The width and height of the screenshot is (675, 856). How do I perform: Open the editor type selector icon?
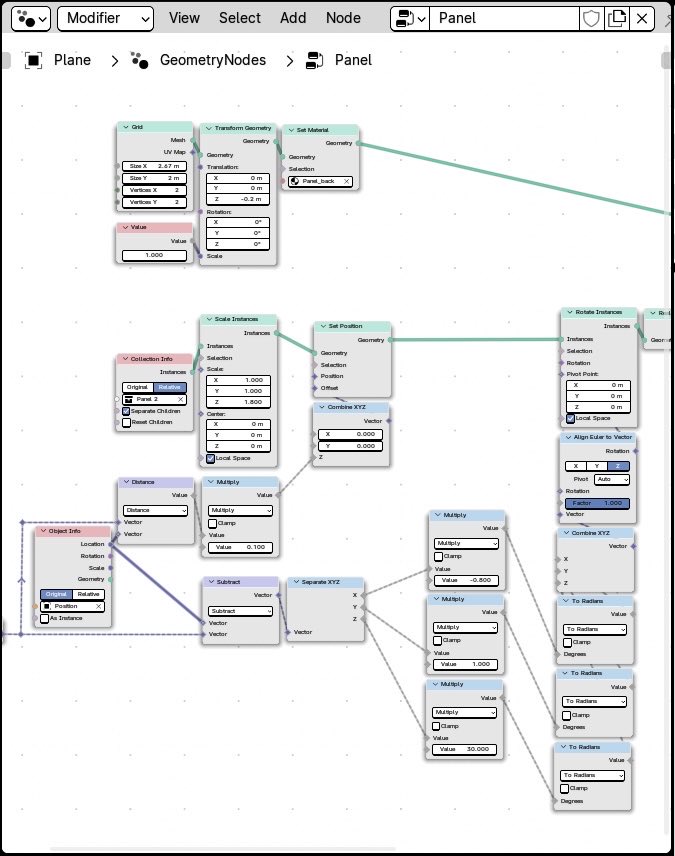[x=31, y=19]
